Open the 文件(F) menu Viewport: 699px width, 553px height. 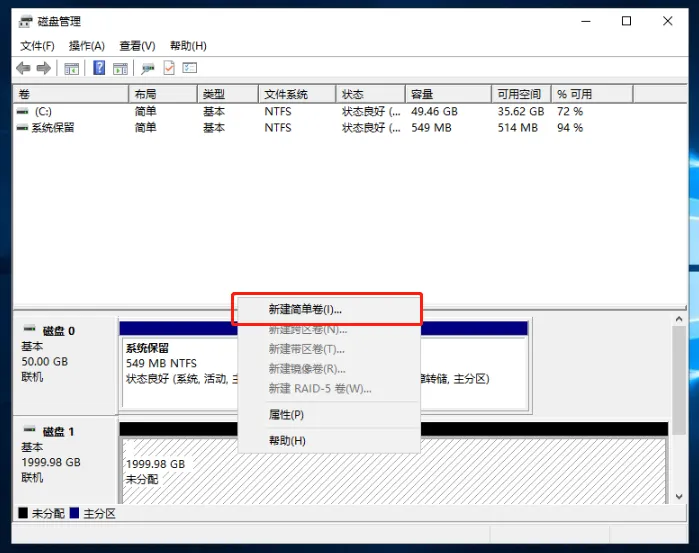coord(37,45)
